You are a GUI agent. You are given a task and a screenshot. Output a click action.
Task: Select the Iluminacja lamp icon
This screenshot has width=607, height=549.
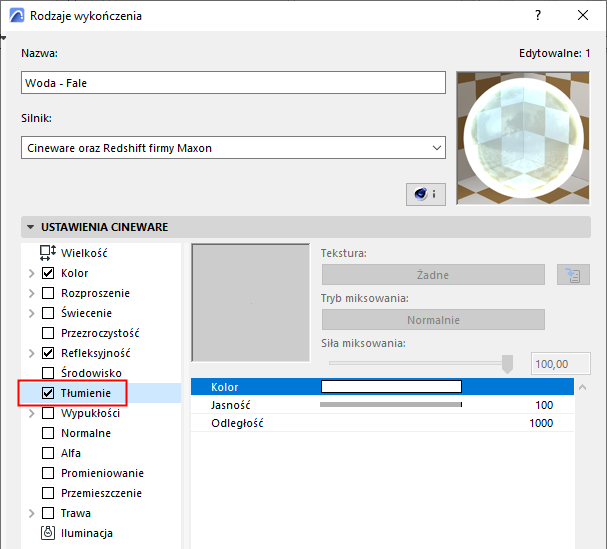coord(48,533)
